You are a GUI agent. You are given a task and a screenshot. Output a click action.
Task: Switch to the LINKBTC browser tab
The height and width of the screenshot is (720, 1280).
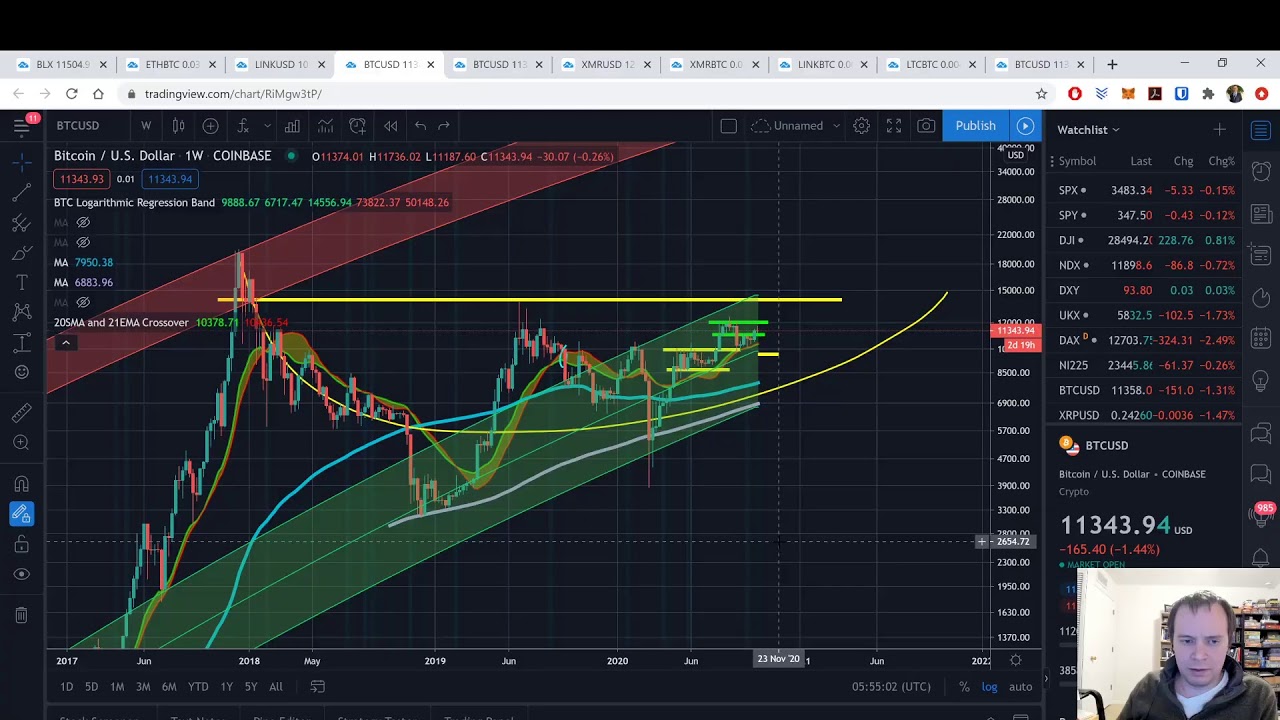823,64
